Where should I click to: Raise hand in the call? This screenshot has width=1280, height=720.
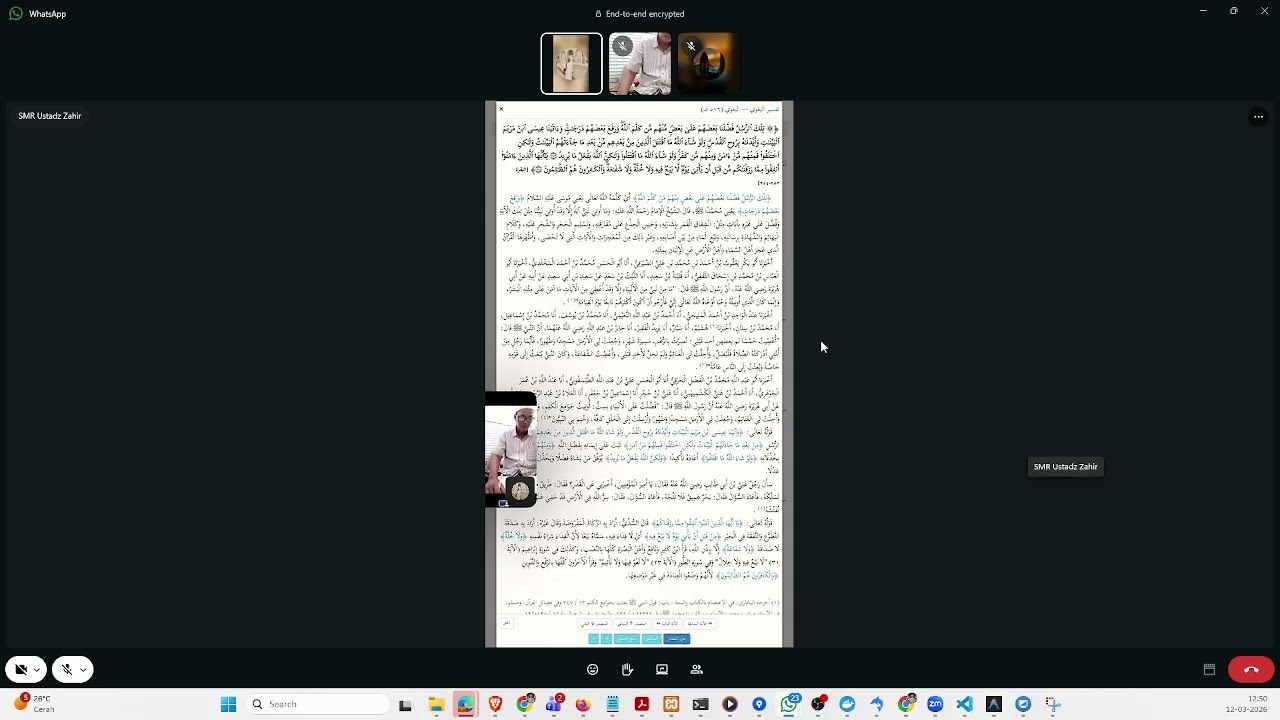[627, 669]
